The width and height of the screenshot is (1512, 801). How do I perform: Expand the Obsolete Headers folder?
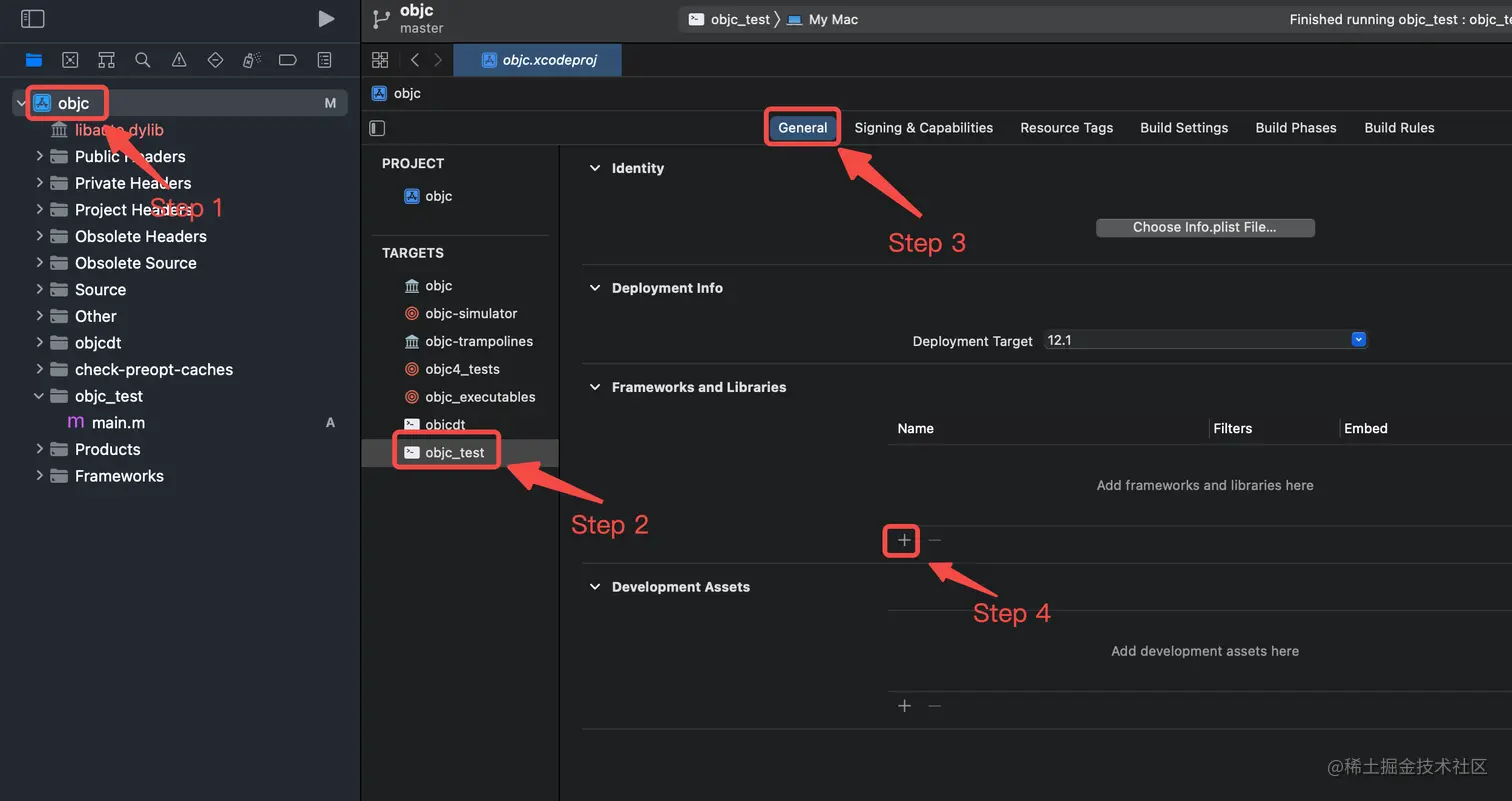(39, 236)
